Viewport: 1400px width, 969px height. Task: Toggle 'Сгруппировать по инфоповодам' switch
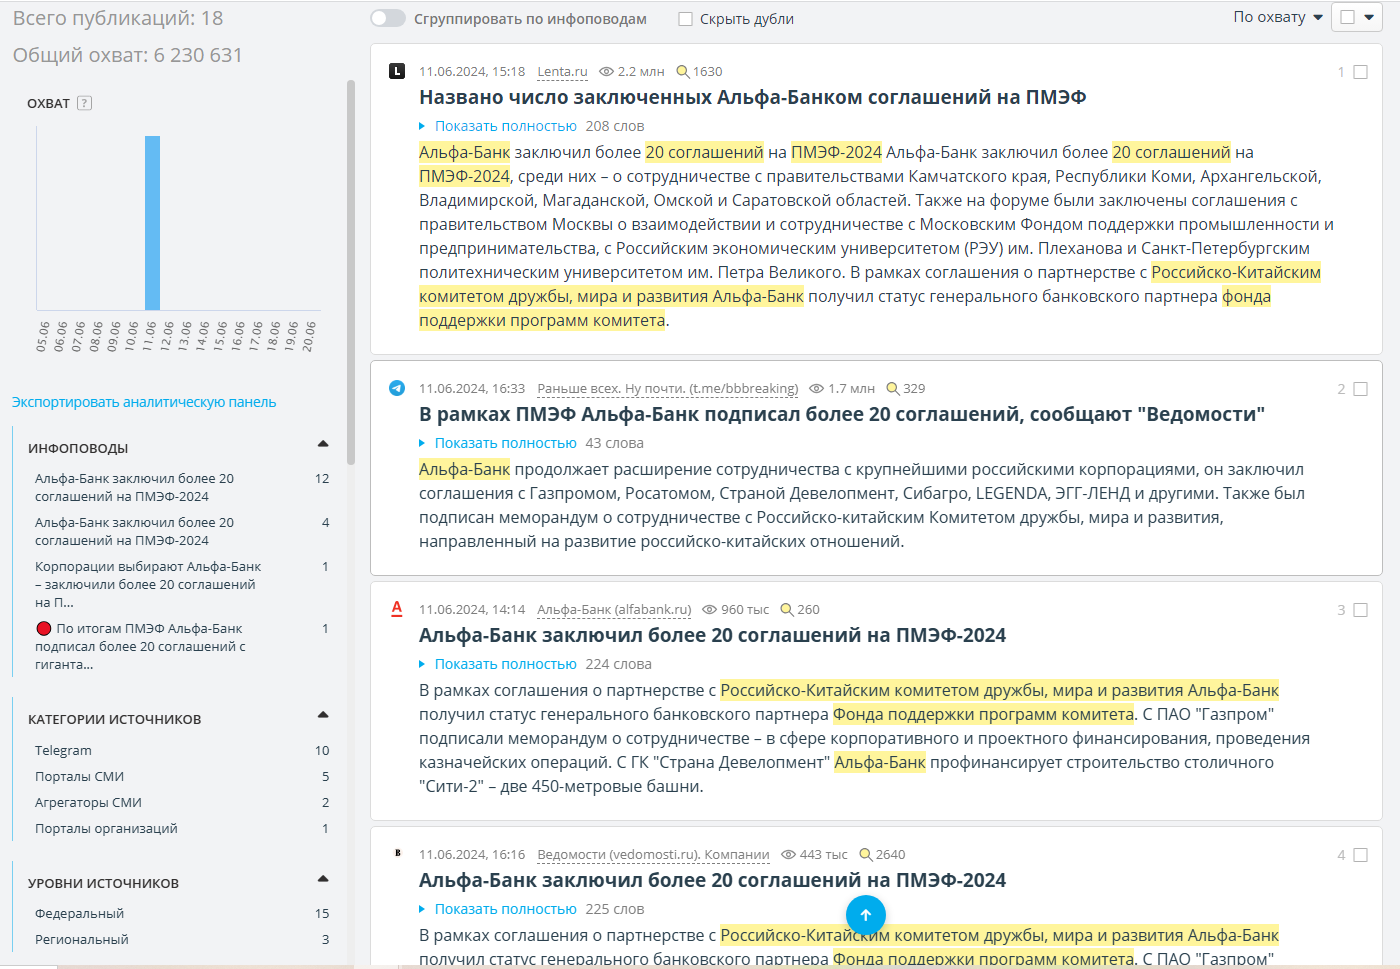pos(388,18)
